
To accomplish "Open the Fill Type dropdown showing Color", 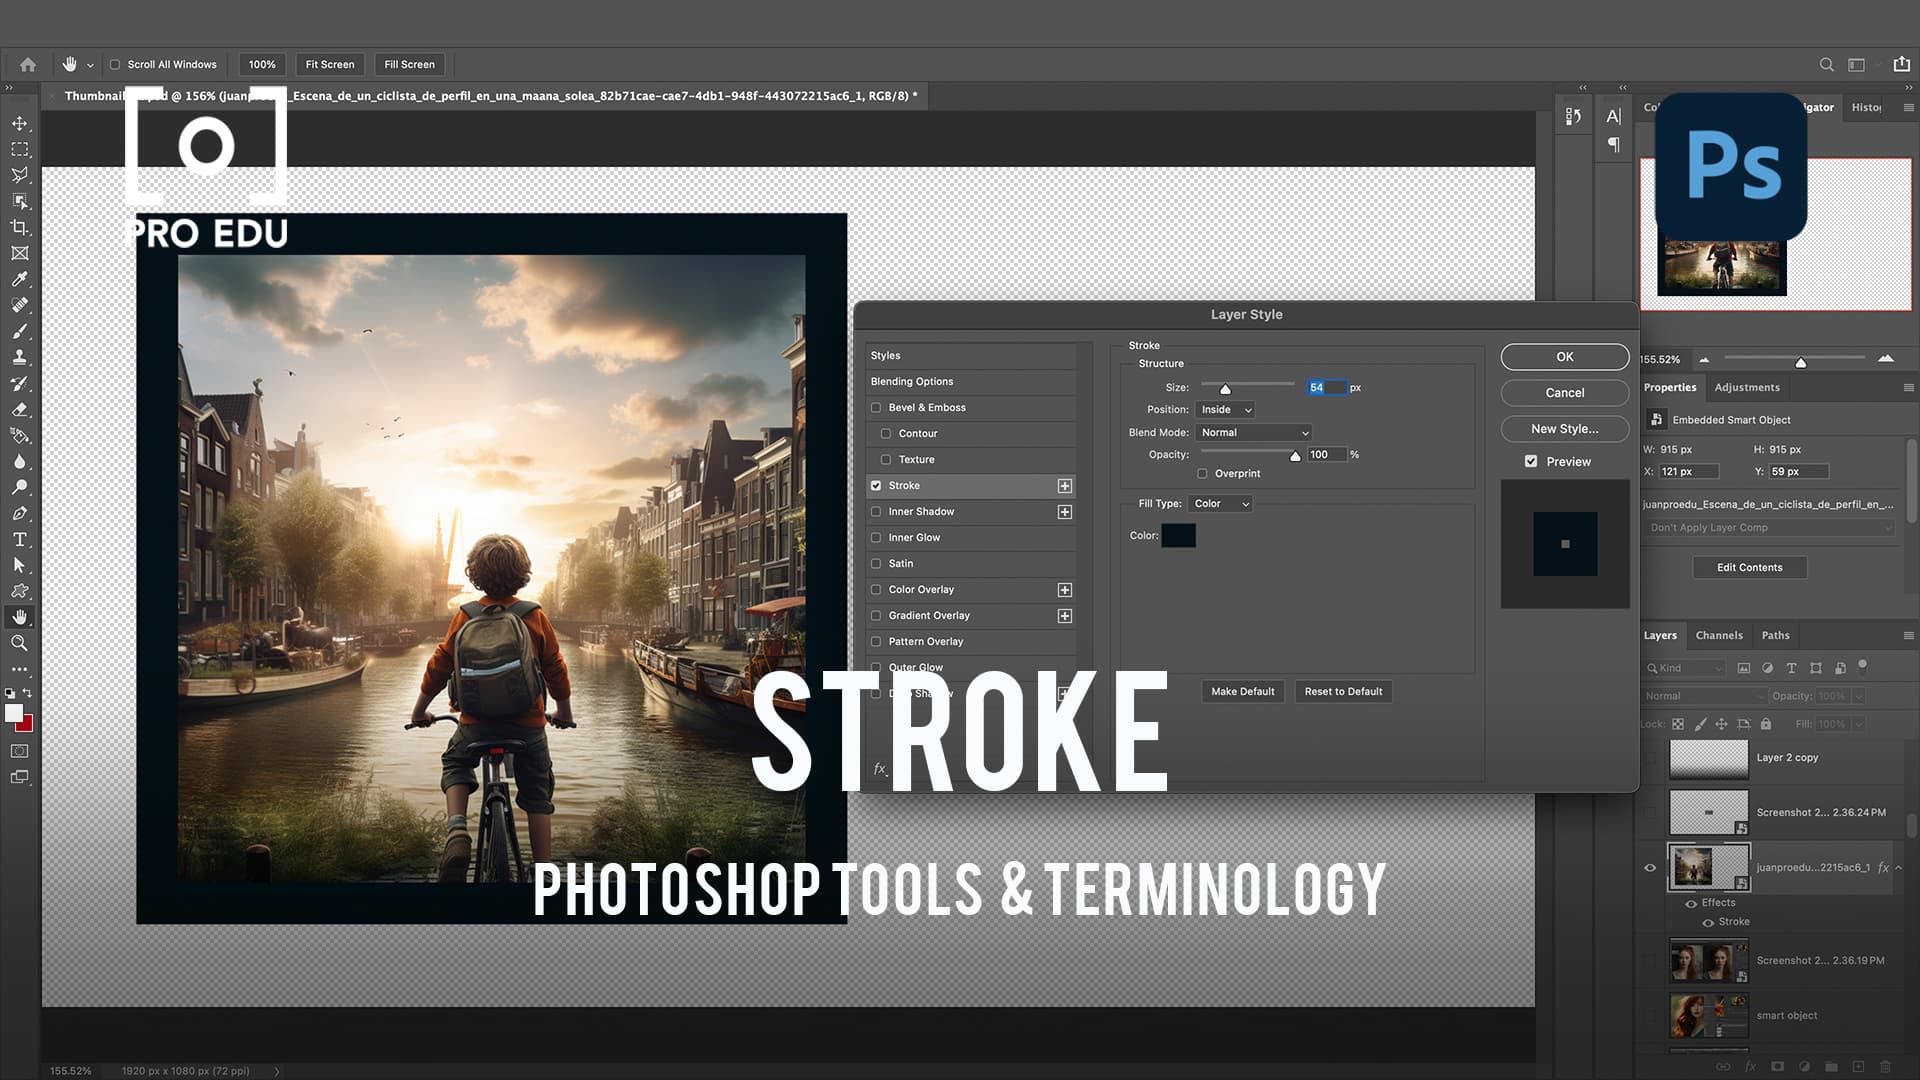I will (1220, 503).
